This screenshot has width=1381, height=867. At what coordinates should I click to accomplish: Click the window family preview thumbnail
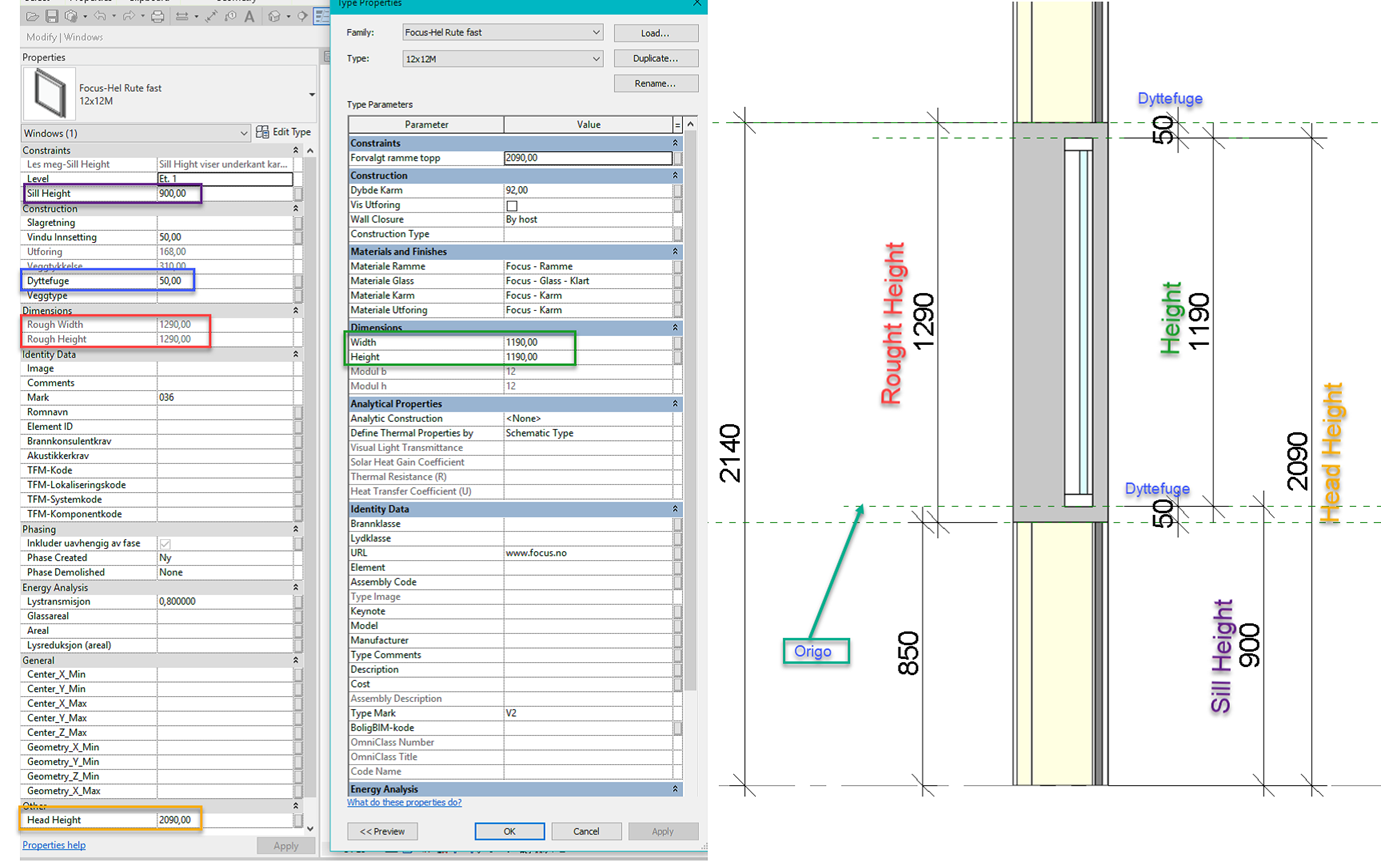coord(49,95)
